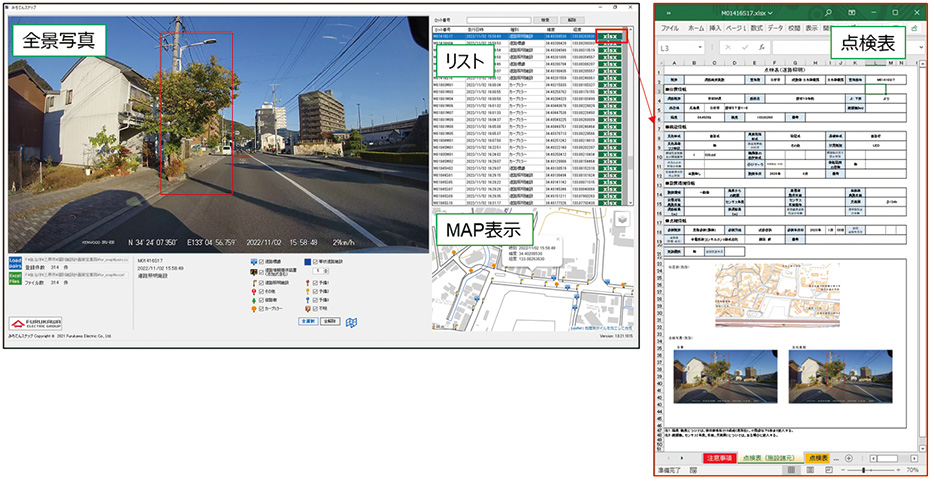Click the map layers icon
930x479 pixels.
coord(620,221)
